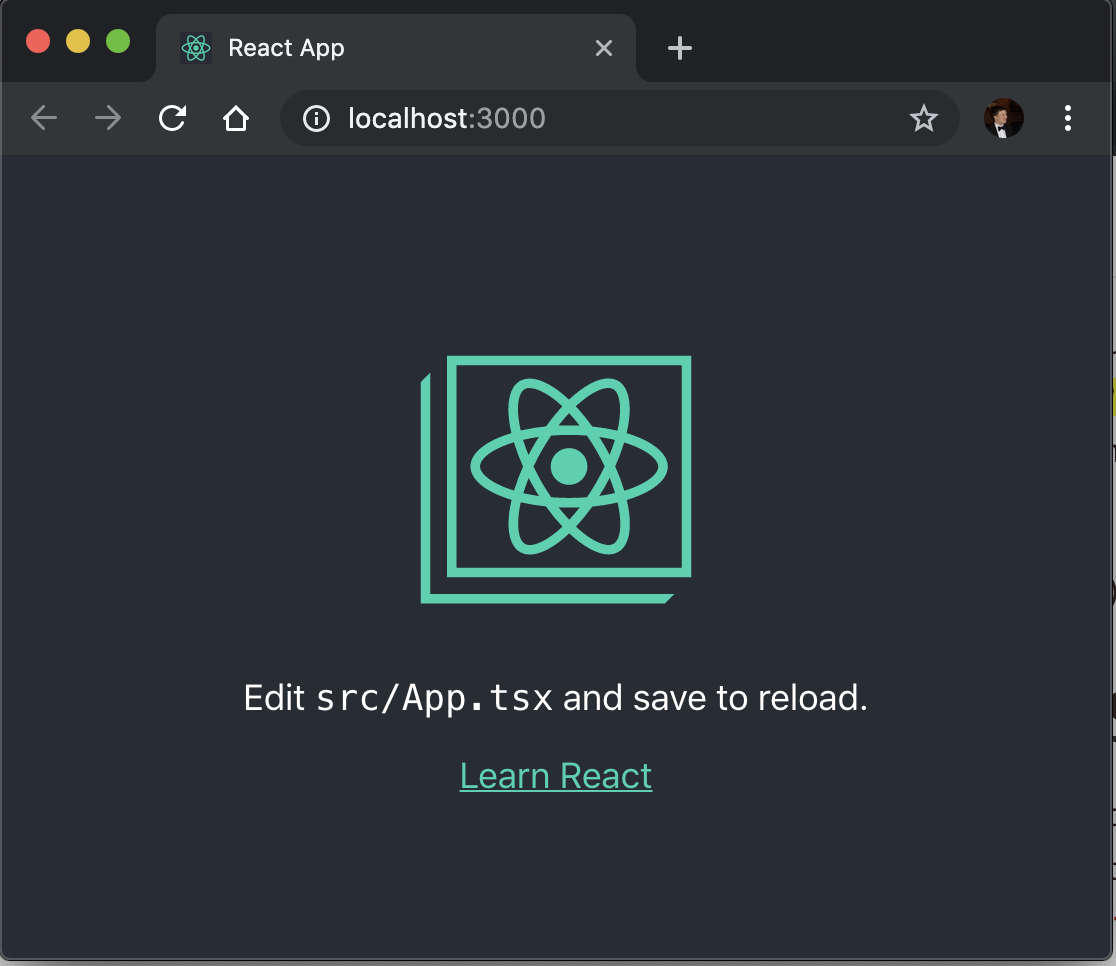View site information icon in address bar
Image resolution: width=1116 pixels, height=966 pixels.
coord(316,119)
